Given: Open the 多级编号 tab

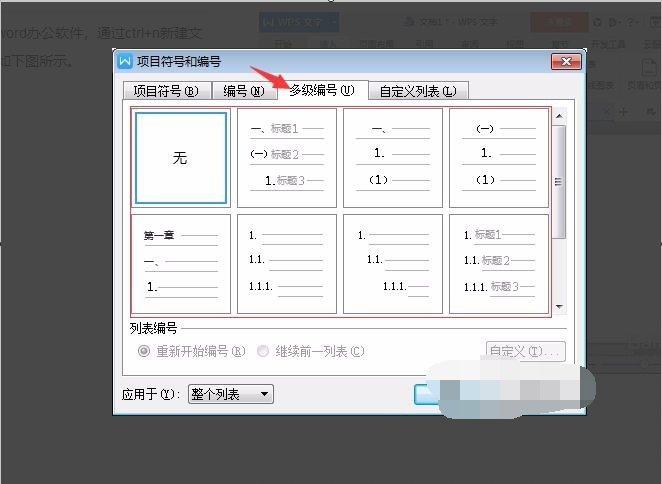Looking at the screenshot, I should coord(323,90).
